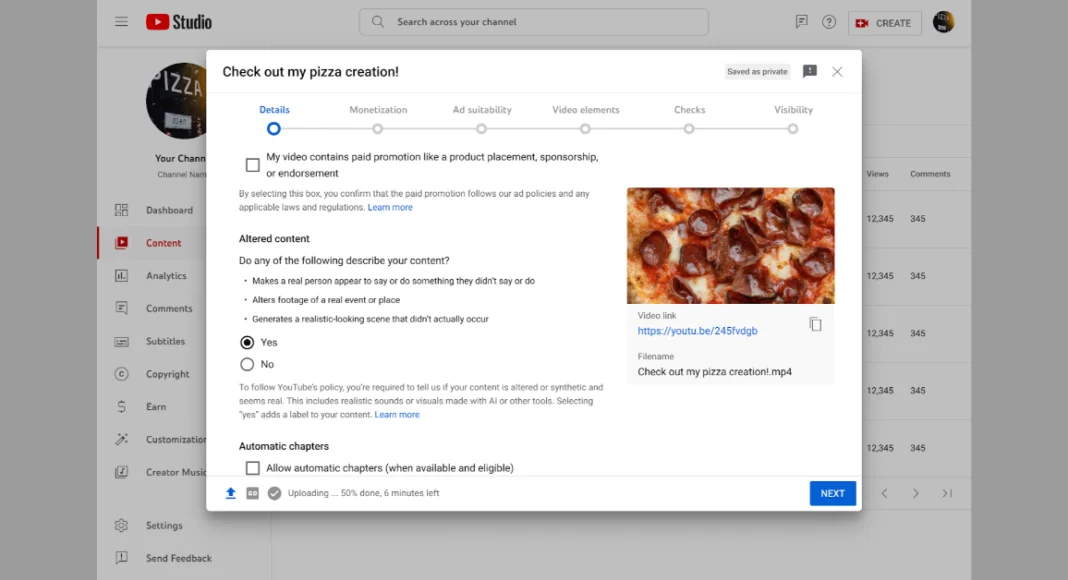
Task: Open Analytics in the sidebar
Action: pos(166,276)
